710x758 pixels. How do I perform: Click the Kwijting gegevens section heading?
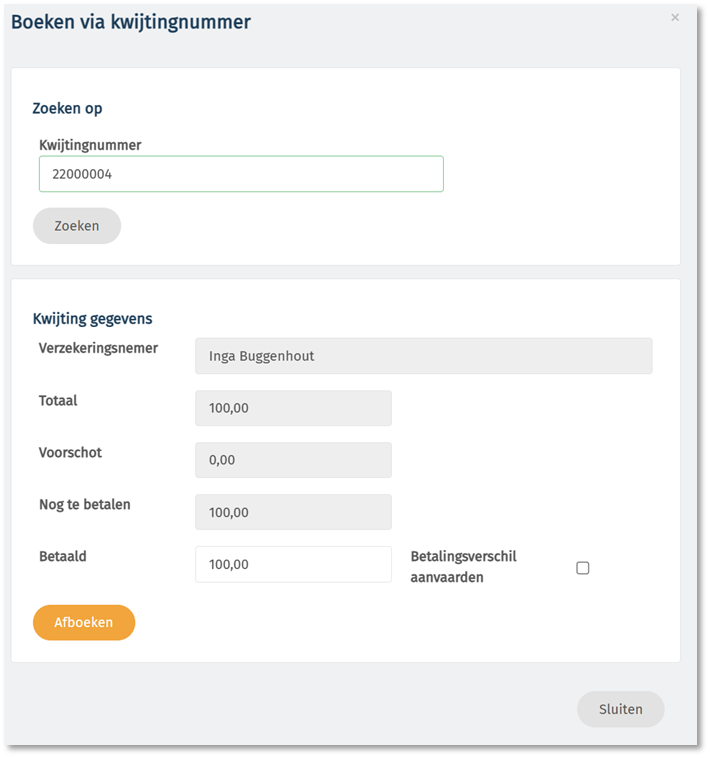tap(92, 319)
